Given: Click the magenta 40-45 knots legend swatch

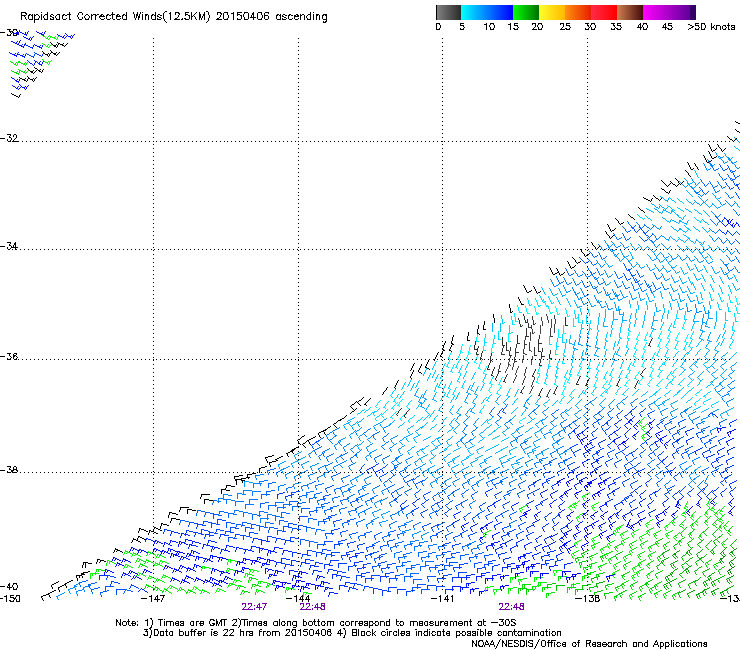Looking at the screenshot, I should coord(656,12).
